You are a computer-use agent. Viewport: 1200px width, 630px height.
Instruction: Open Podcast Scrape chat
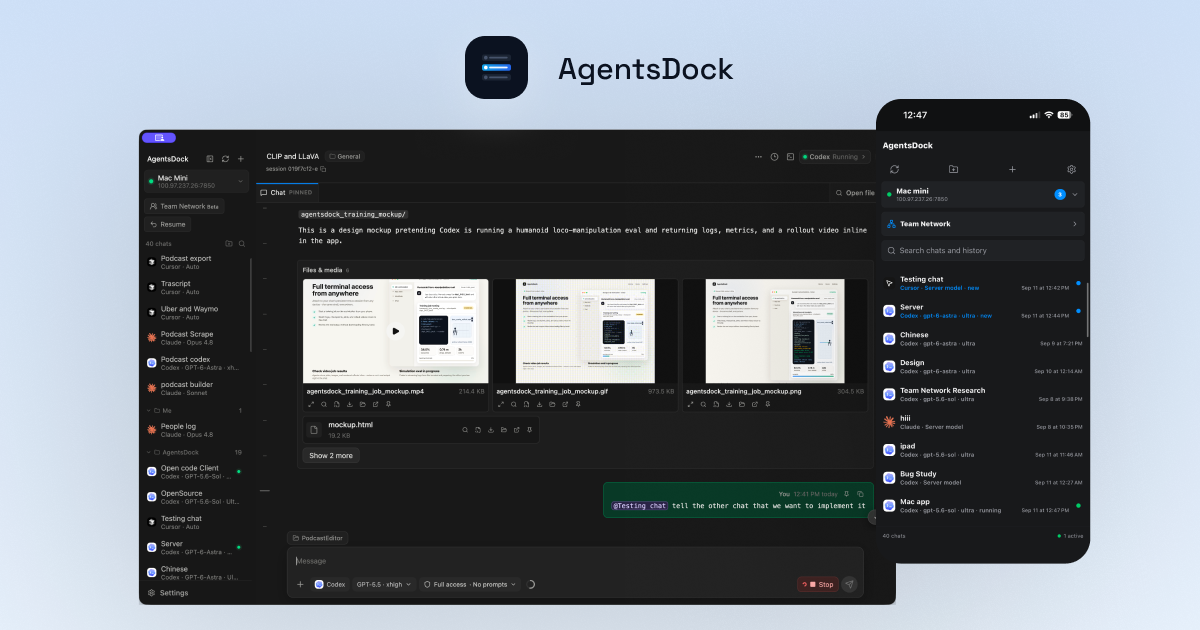coord(195,338)
